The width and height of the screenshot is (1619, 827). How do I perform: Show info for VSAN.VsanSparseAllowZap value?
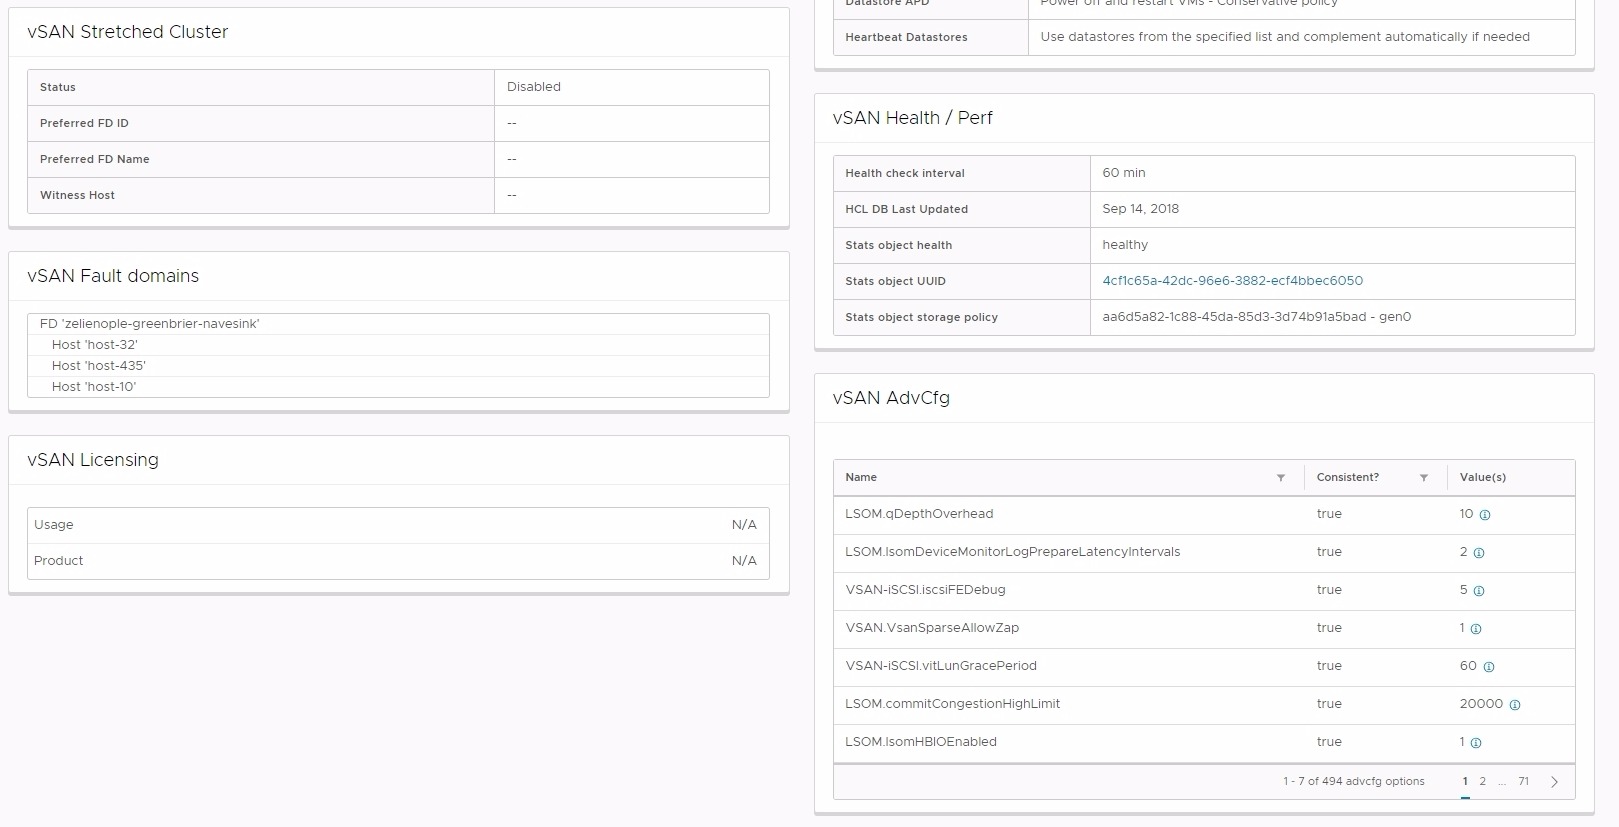pyautogui.click(x=1476, y=629)
